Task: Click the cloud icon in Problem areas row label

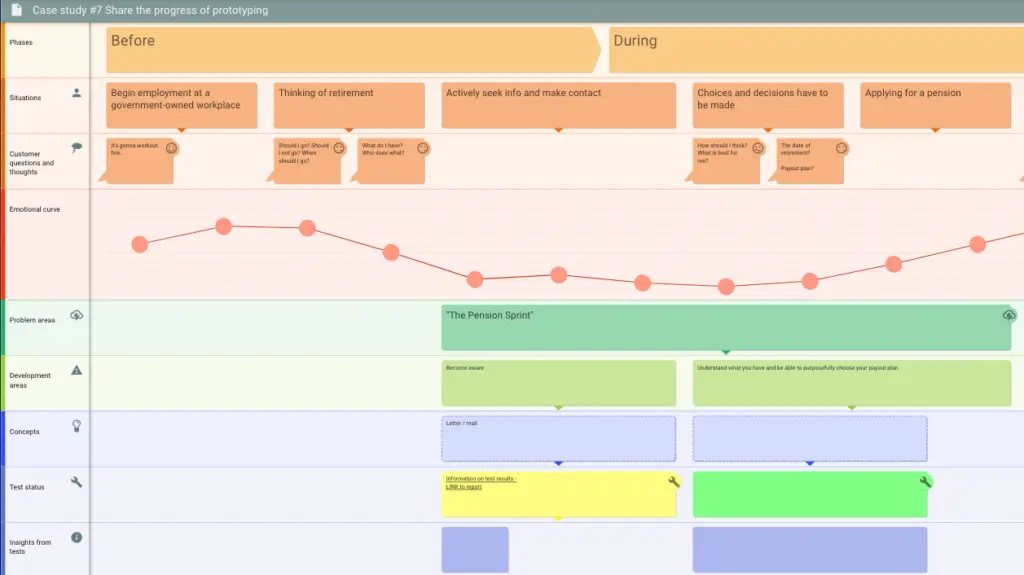Action: [x=76, y=315]
